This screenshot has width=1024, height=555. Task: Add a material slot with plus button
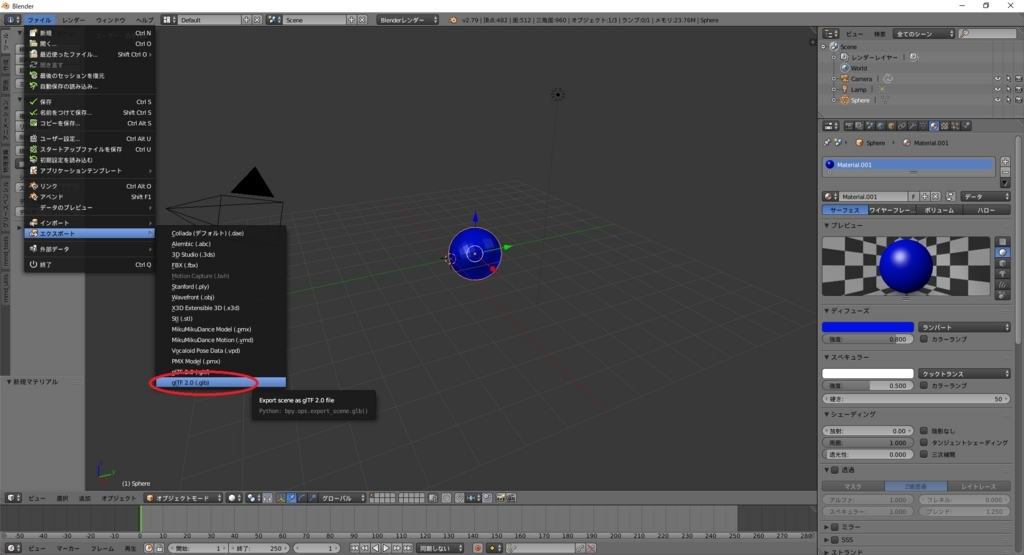[x=1005, y=161]
